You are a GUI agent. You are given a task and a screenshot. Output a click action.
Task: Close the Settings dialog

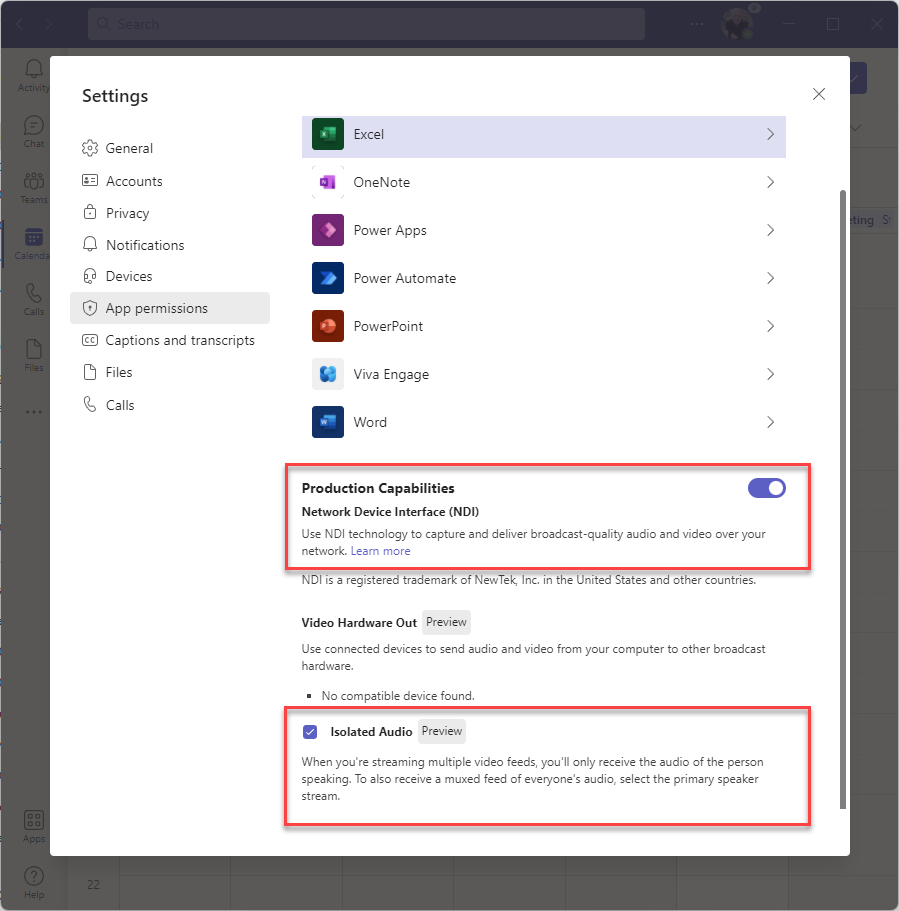point(819,94)
